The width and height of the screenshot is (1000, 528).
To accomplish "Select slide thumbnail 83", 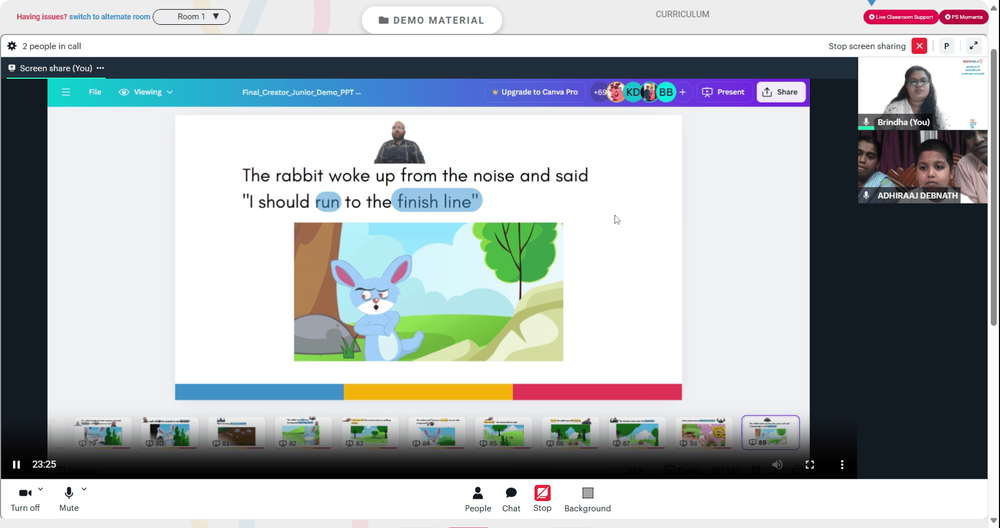I will 370,433.
